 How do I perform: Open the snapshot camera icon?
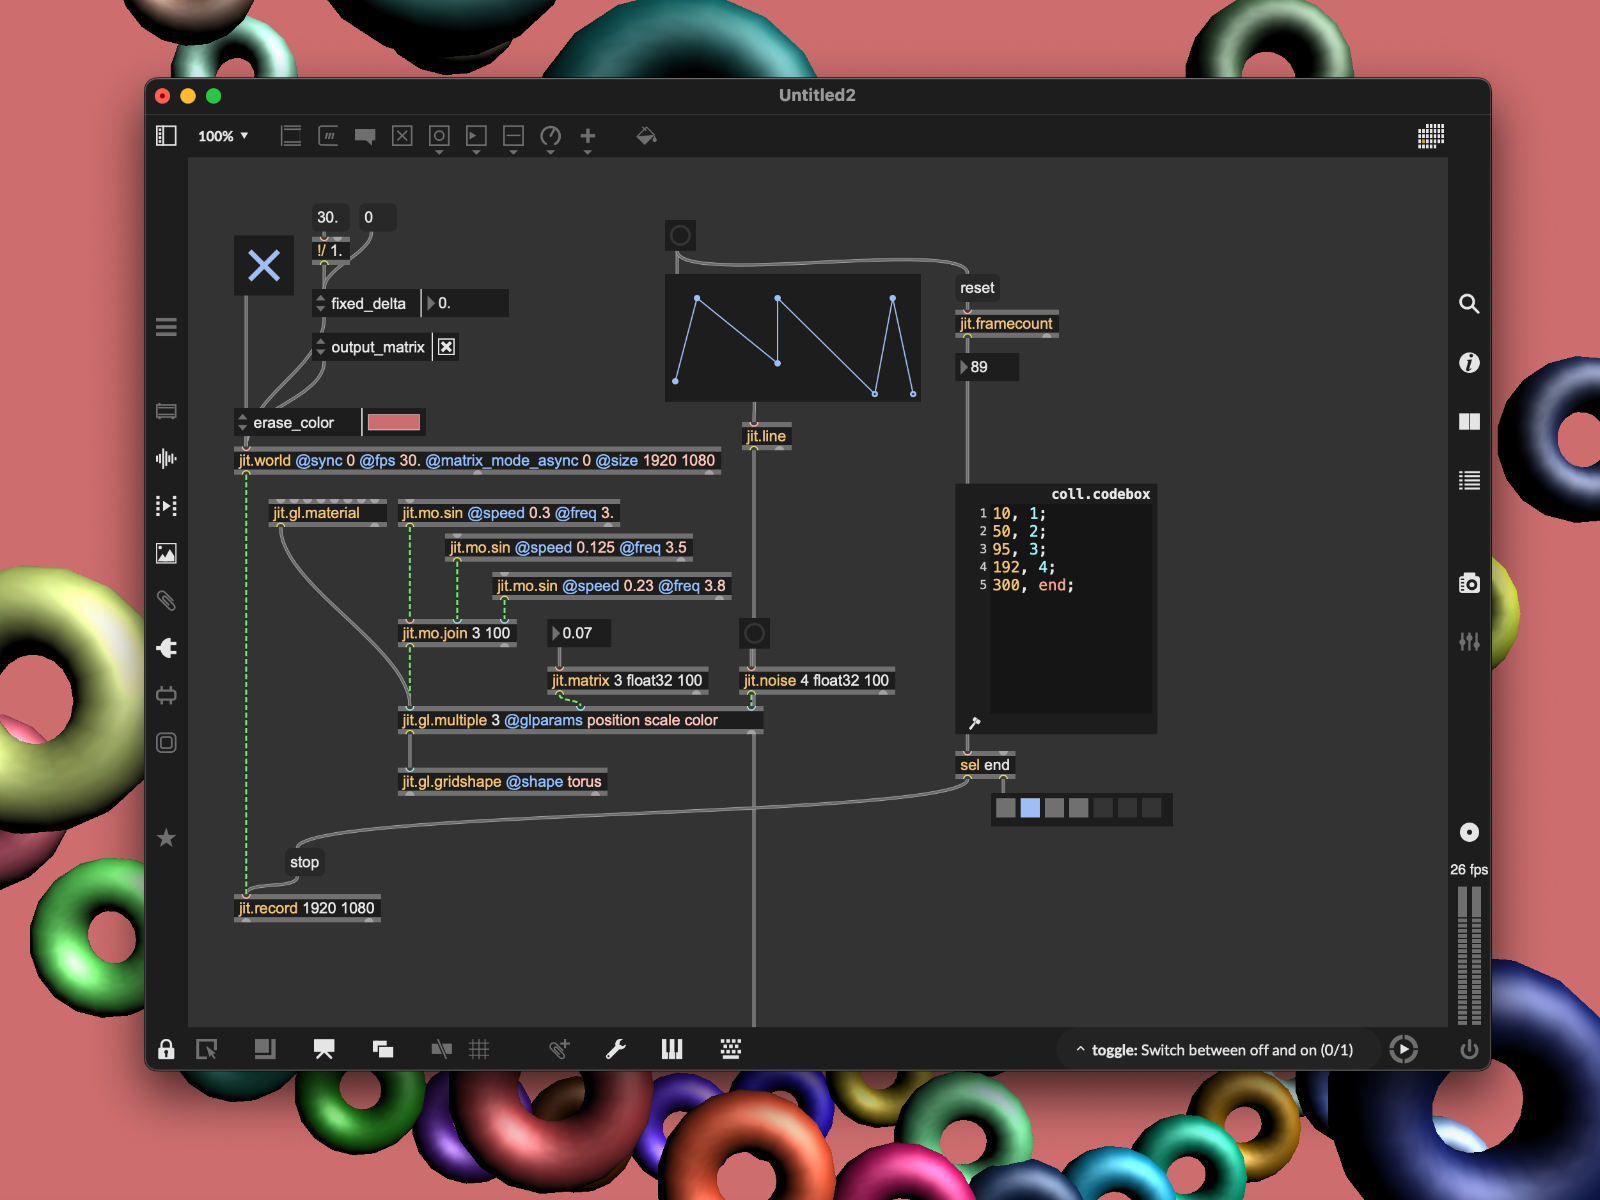[x=1469, y=583]
